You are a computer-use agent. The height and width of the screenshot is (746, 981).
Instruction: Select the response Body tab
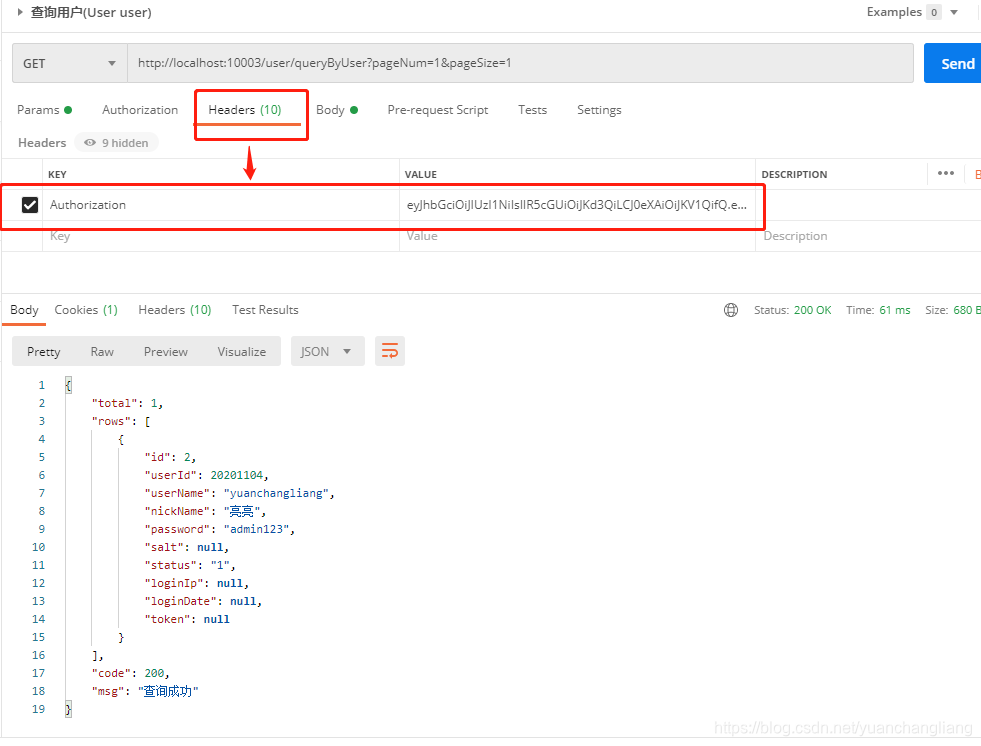pos(24,310)
